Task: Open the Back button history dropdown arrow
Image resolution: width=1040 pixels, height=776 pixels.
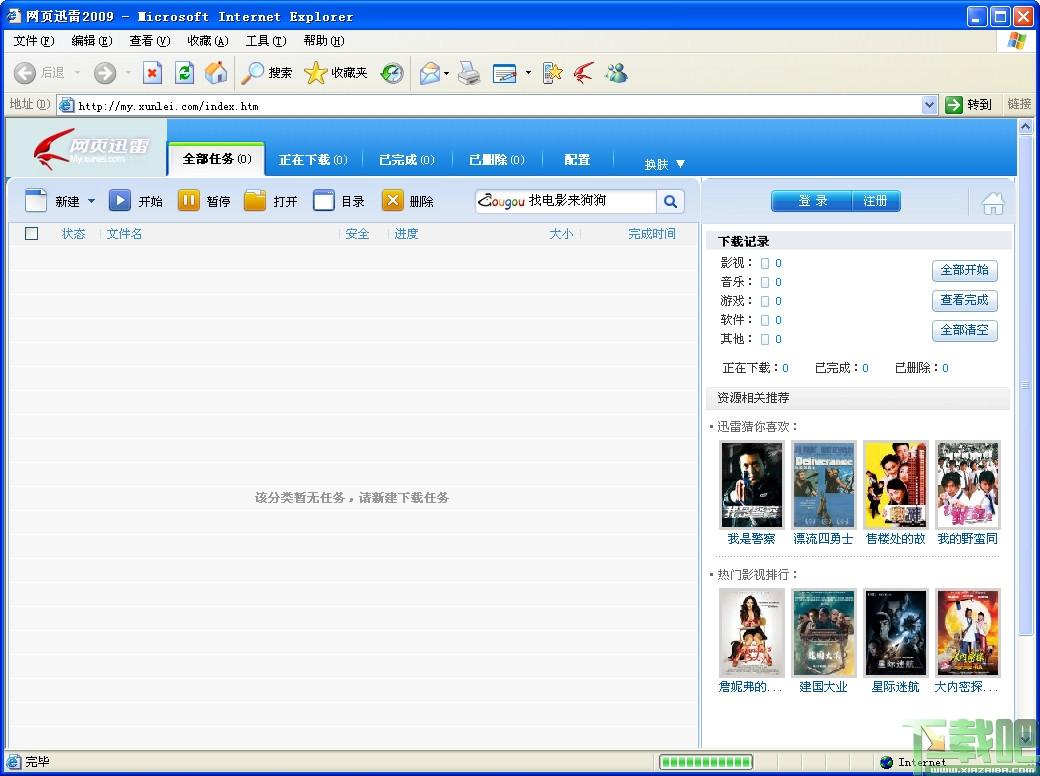Action: [77, 72]
